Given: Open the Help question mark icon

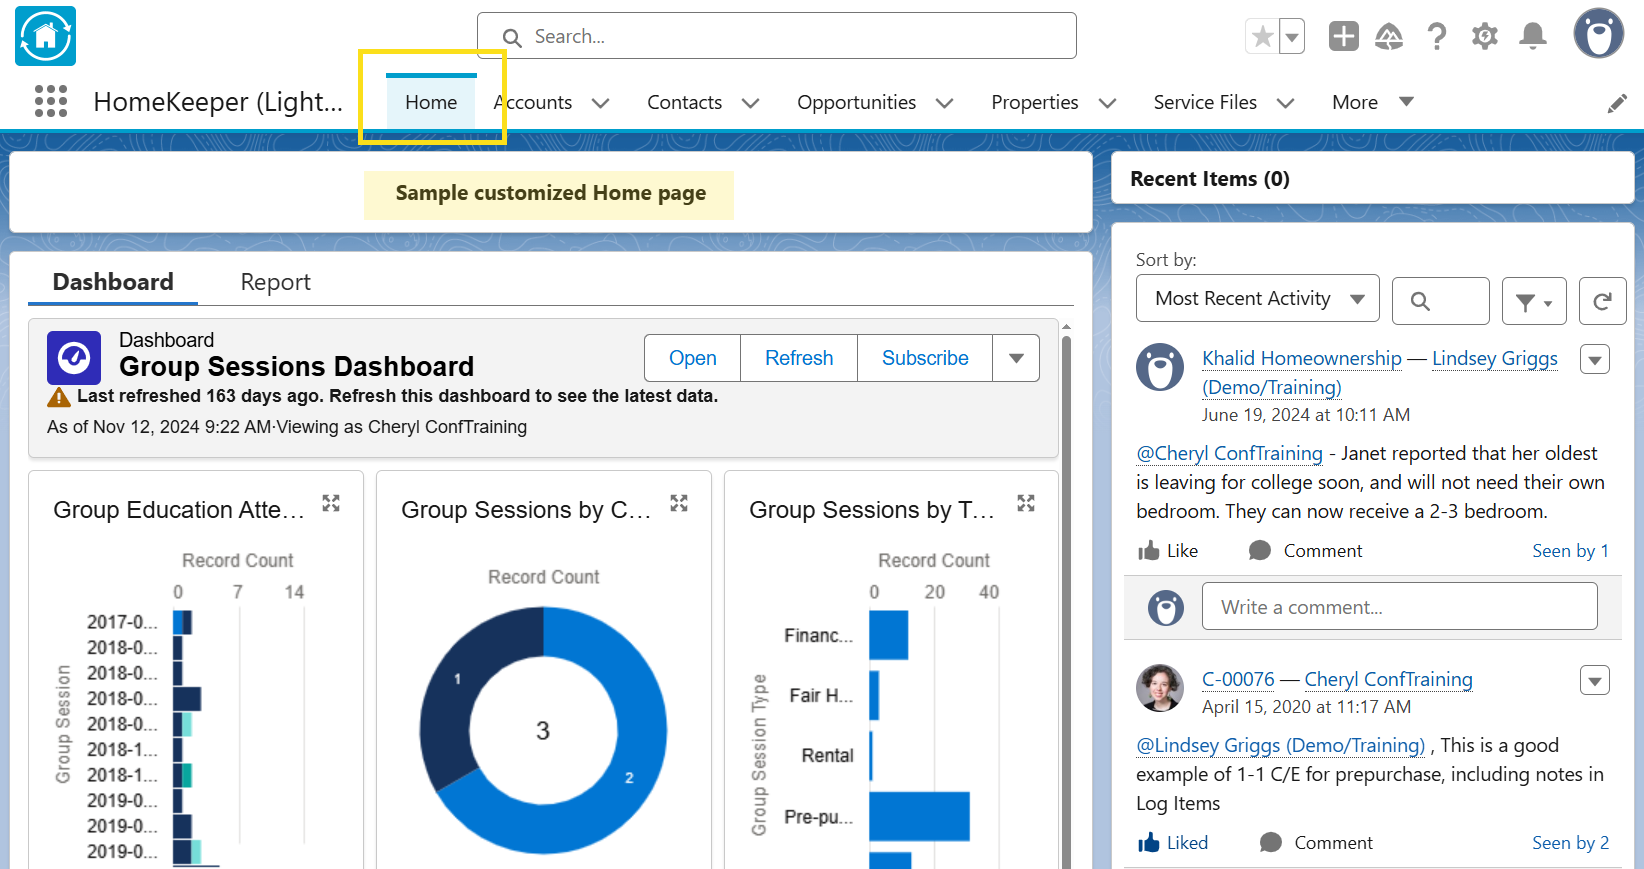Looking at the screenshot, I should (1437, 37).
